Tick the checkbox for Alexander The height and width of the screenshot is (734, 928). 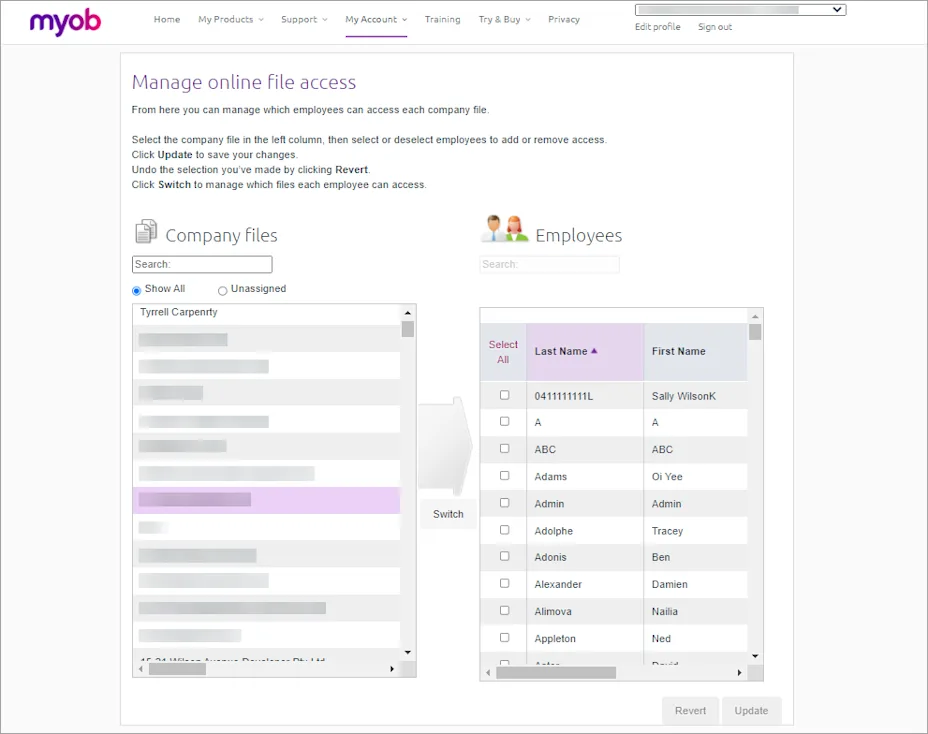click(x=504, y=584)
